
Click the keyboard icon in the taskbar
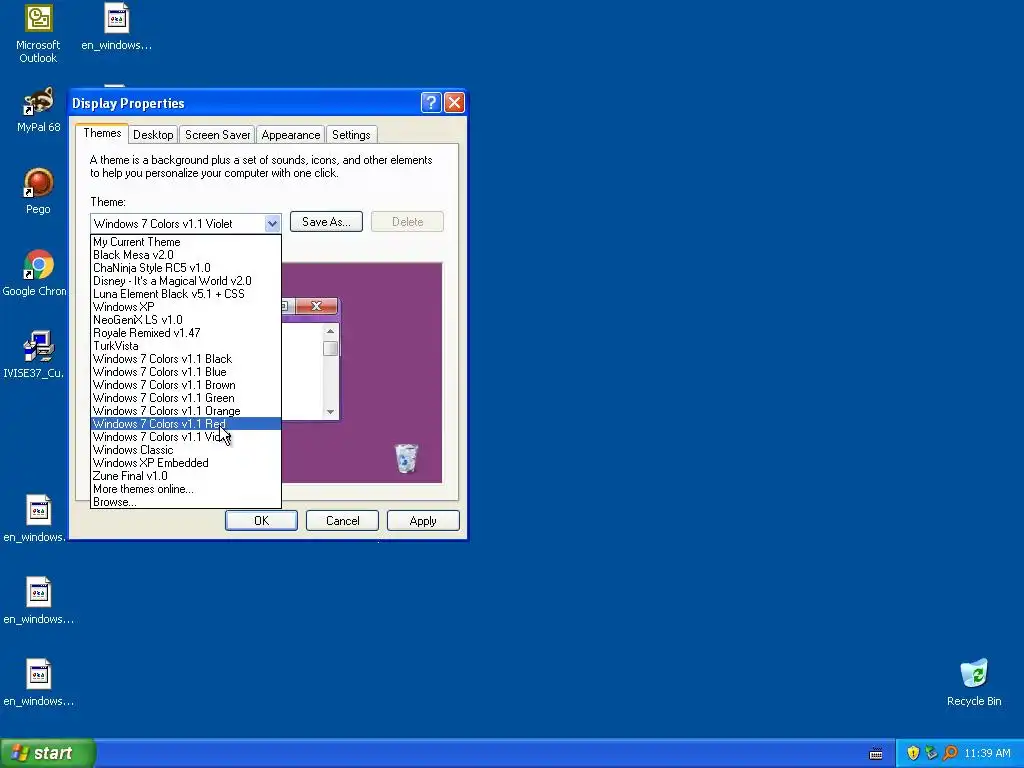[x=876, y=754]
